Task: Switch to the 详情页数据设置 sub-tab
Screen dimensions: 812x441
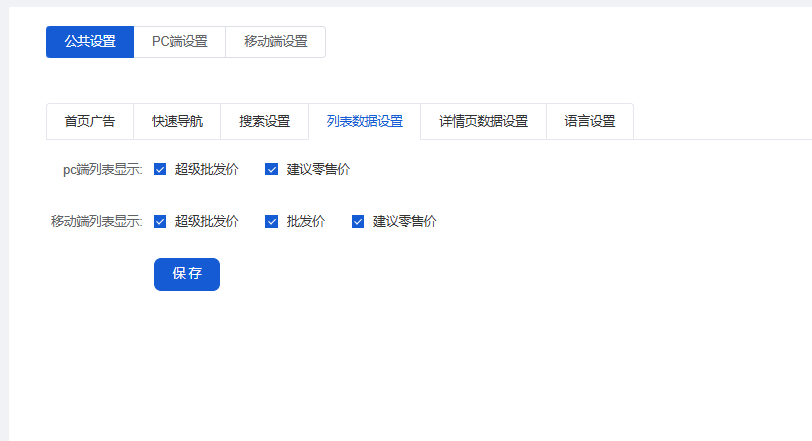Action: [x=483, y=122]
